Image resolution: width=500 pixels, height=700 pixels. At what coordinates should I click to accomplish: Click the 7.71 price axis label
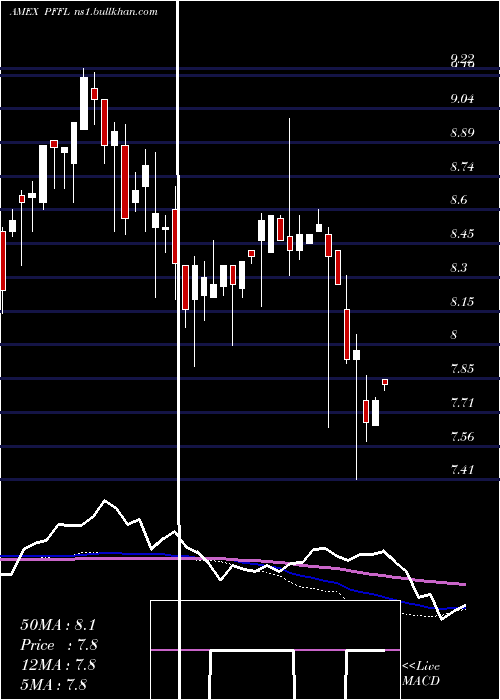click(x=462, y=403)
